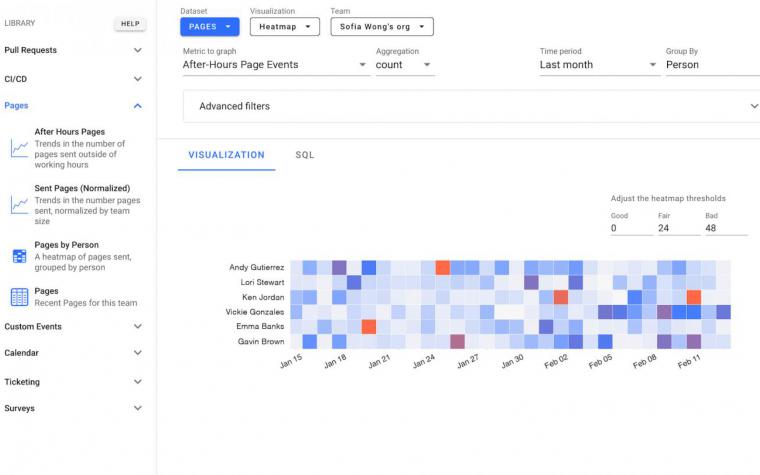Collapse the Pages section chevron

coord(138,106)
